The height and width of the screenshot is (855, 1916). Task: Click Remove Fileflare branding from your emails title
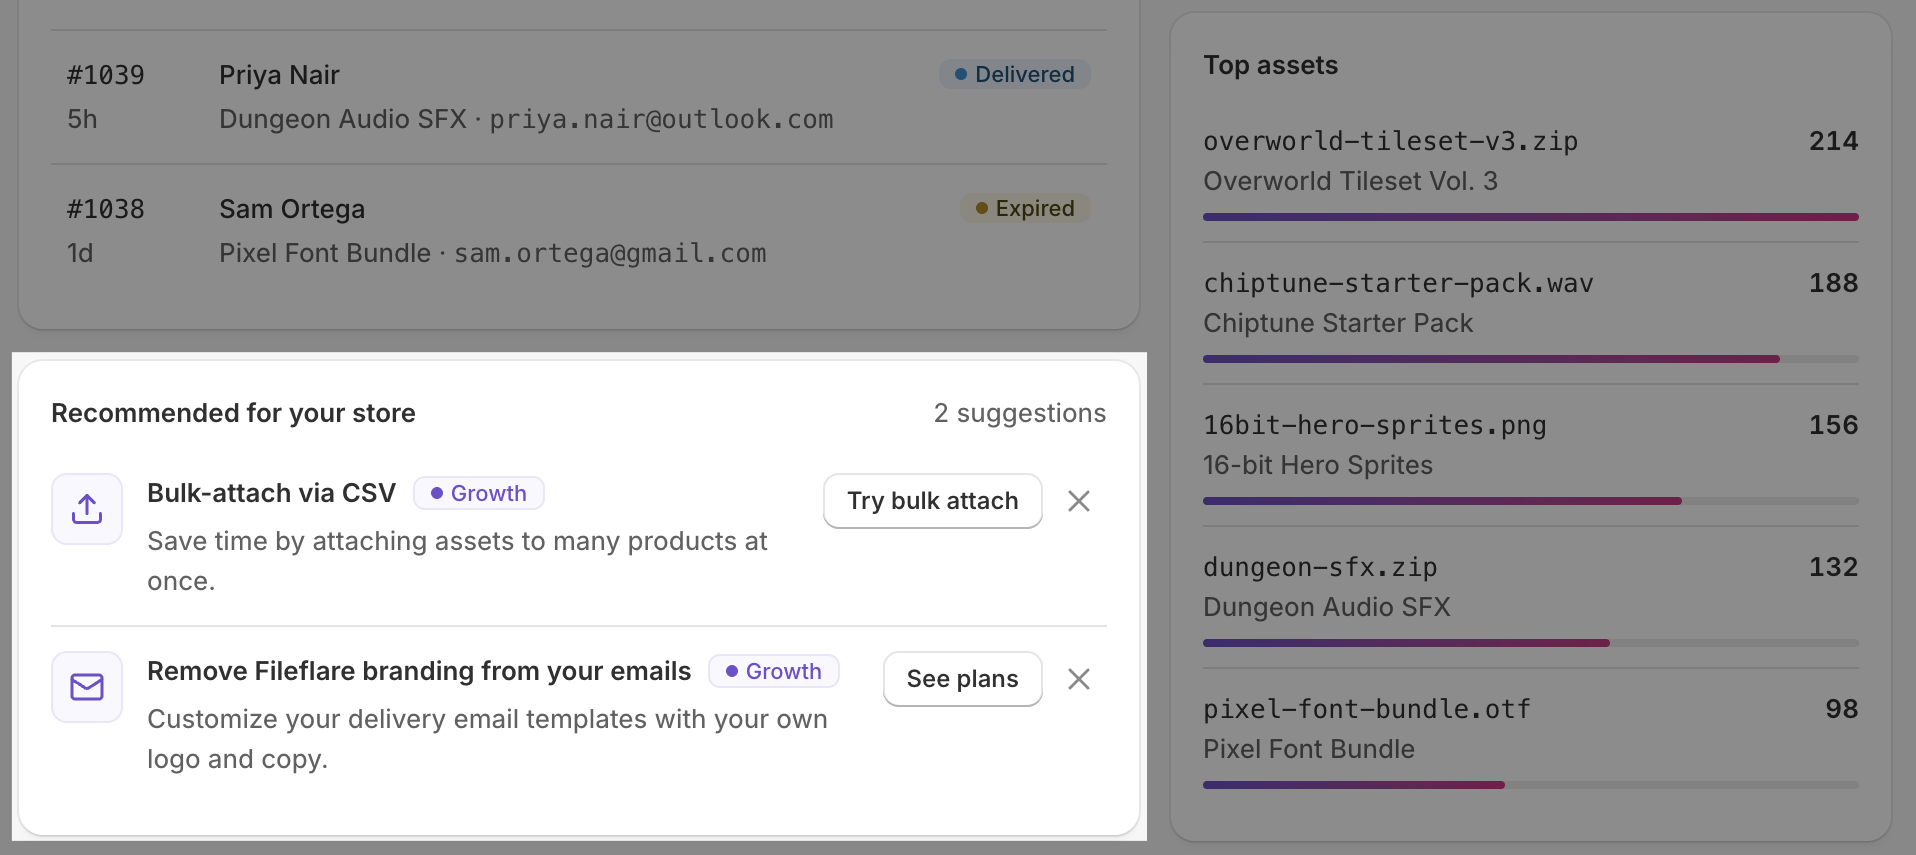click(x=419, y=671)
